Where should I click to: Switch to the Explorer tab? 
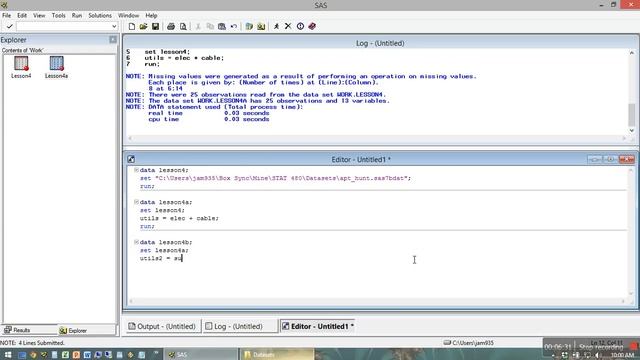[73, 330]
